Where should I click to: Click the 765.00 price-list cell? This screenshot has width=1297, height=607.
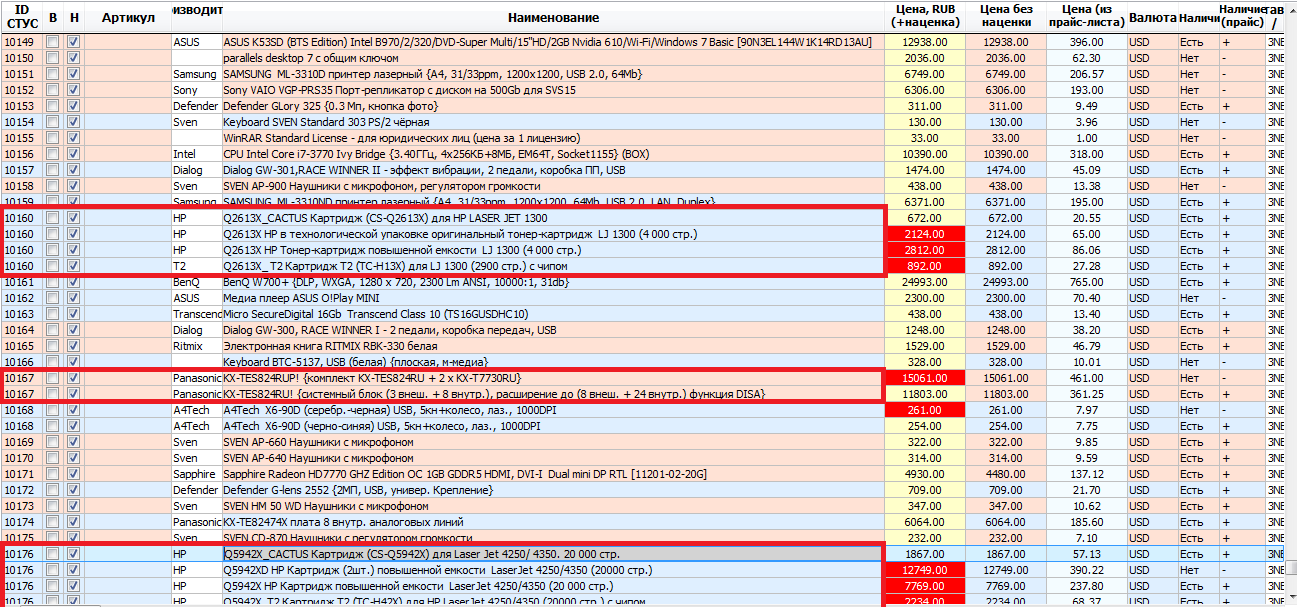(x=1087, y=282)
